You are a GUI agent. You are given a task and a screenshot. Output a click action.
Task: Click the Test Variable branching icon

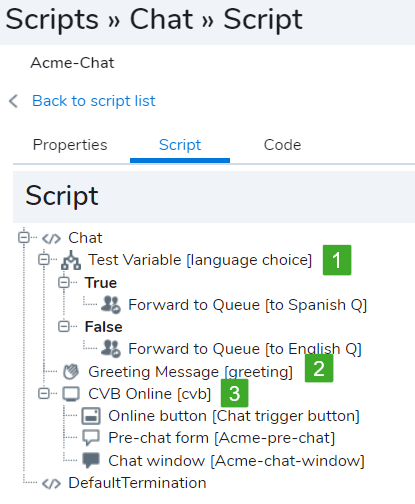71,260
